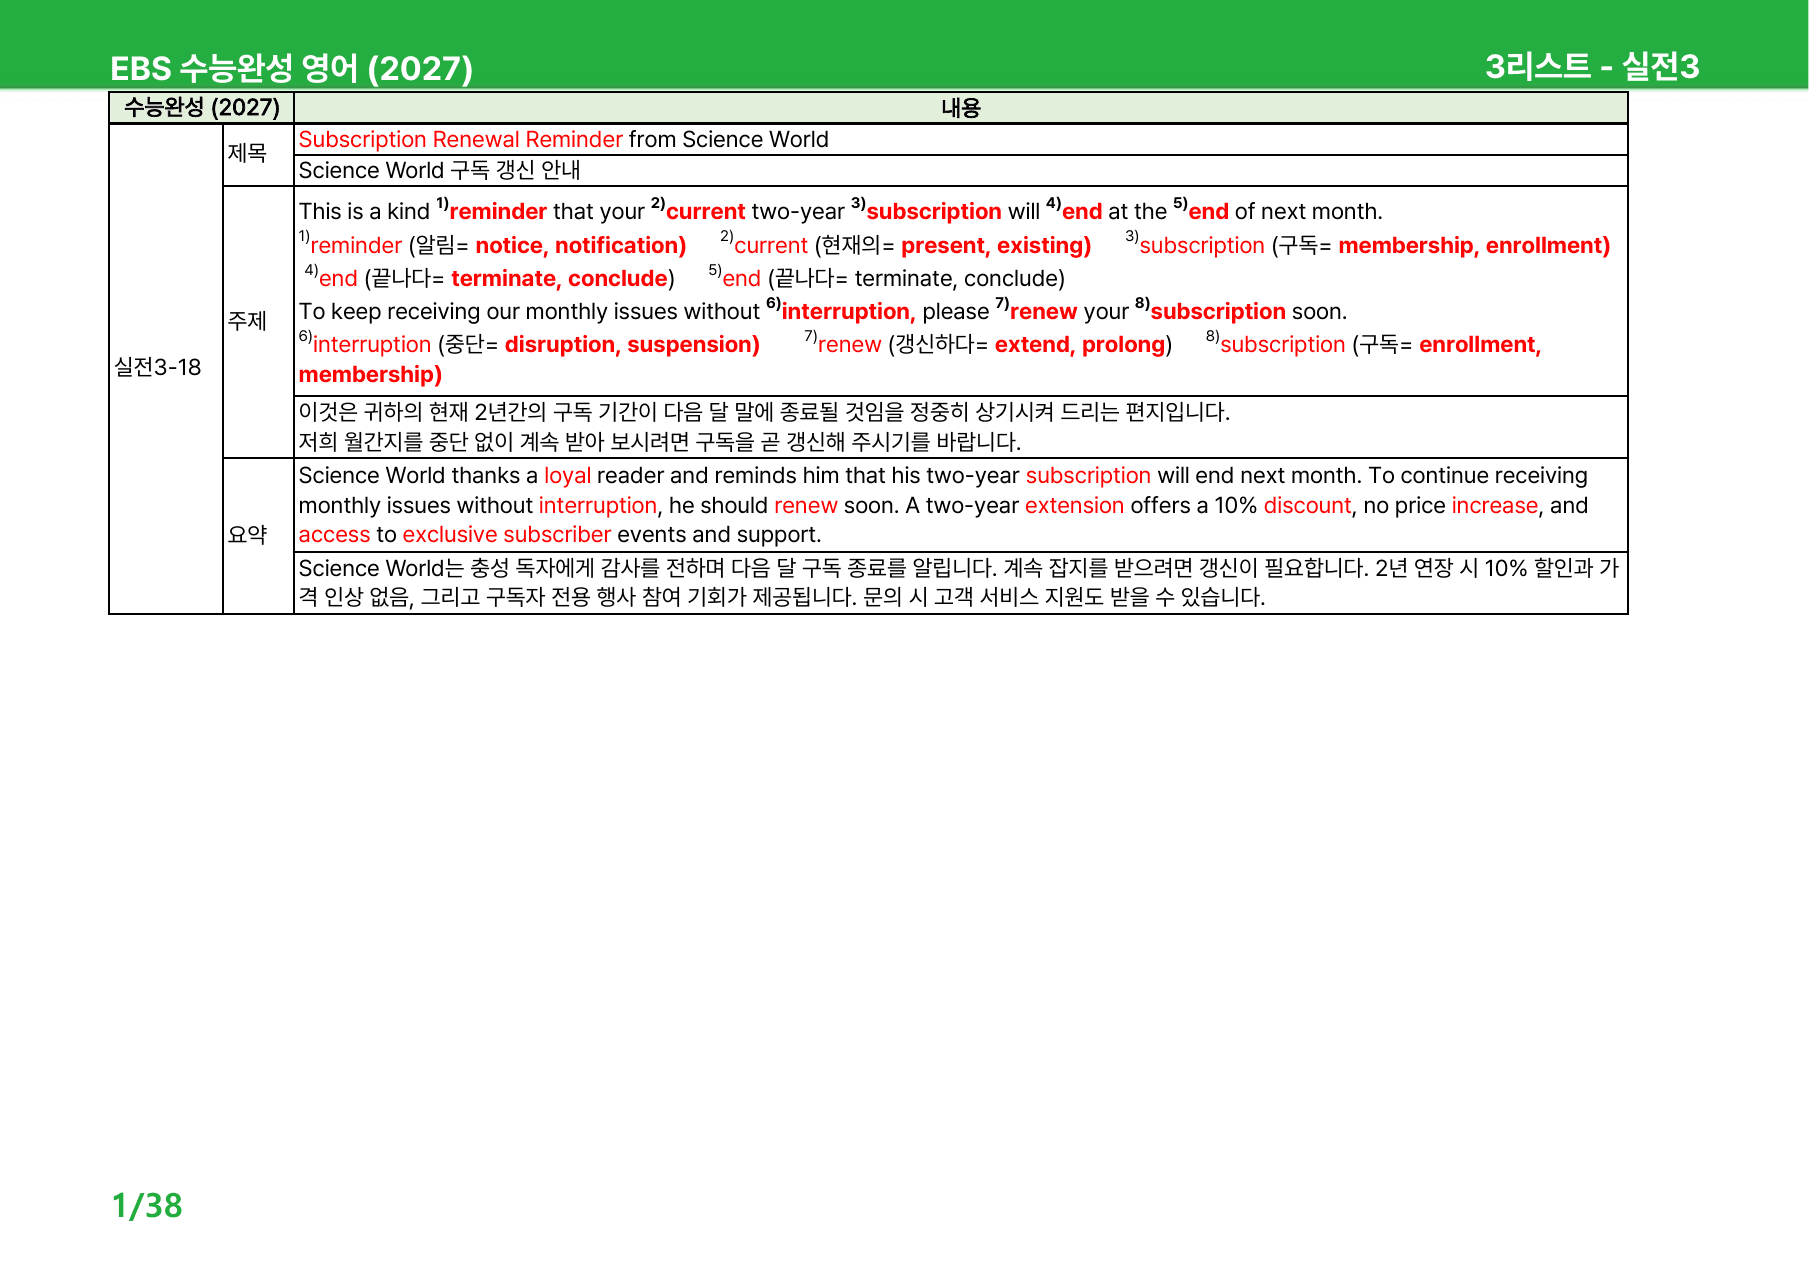The width and height of the screenshot is (1809, 1279).
Task: Click the EBS 수능완성 영어 (2027) header title
Action: point(291,68)
